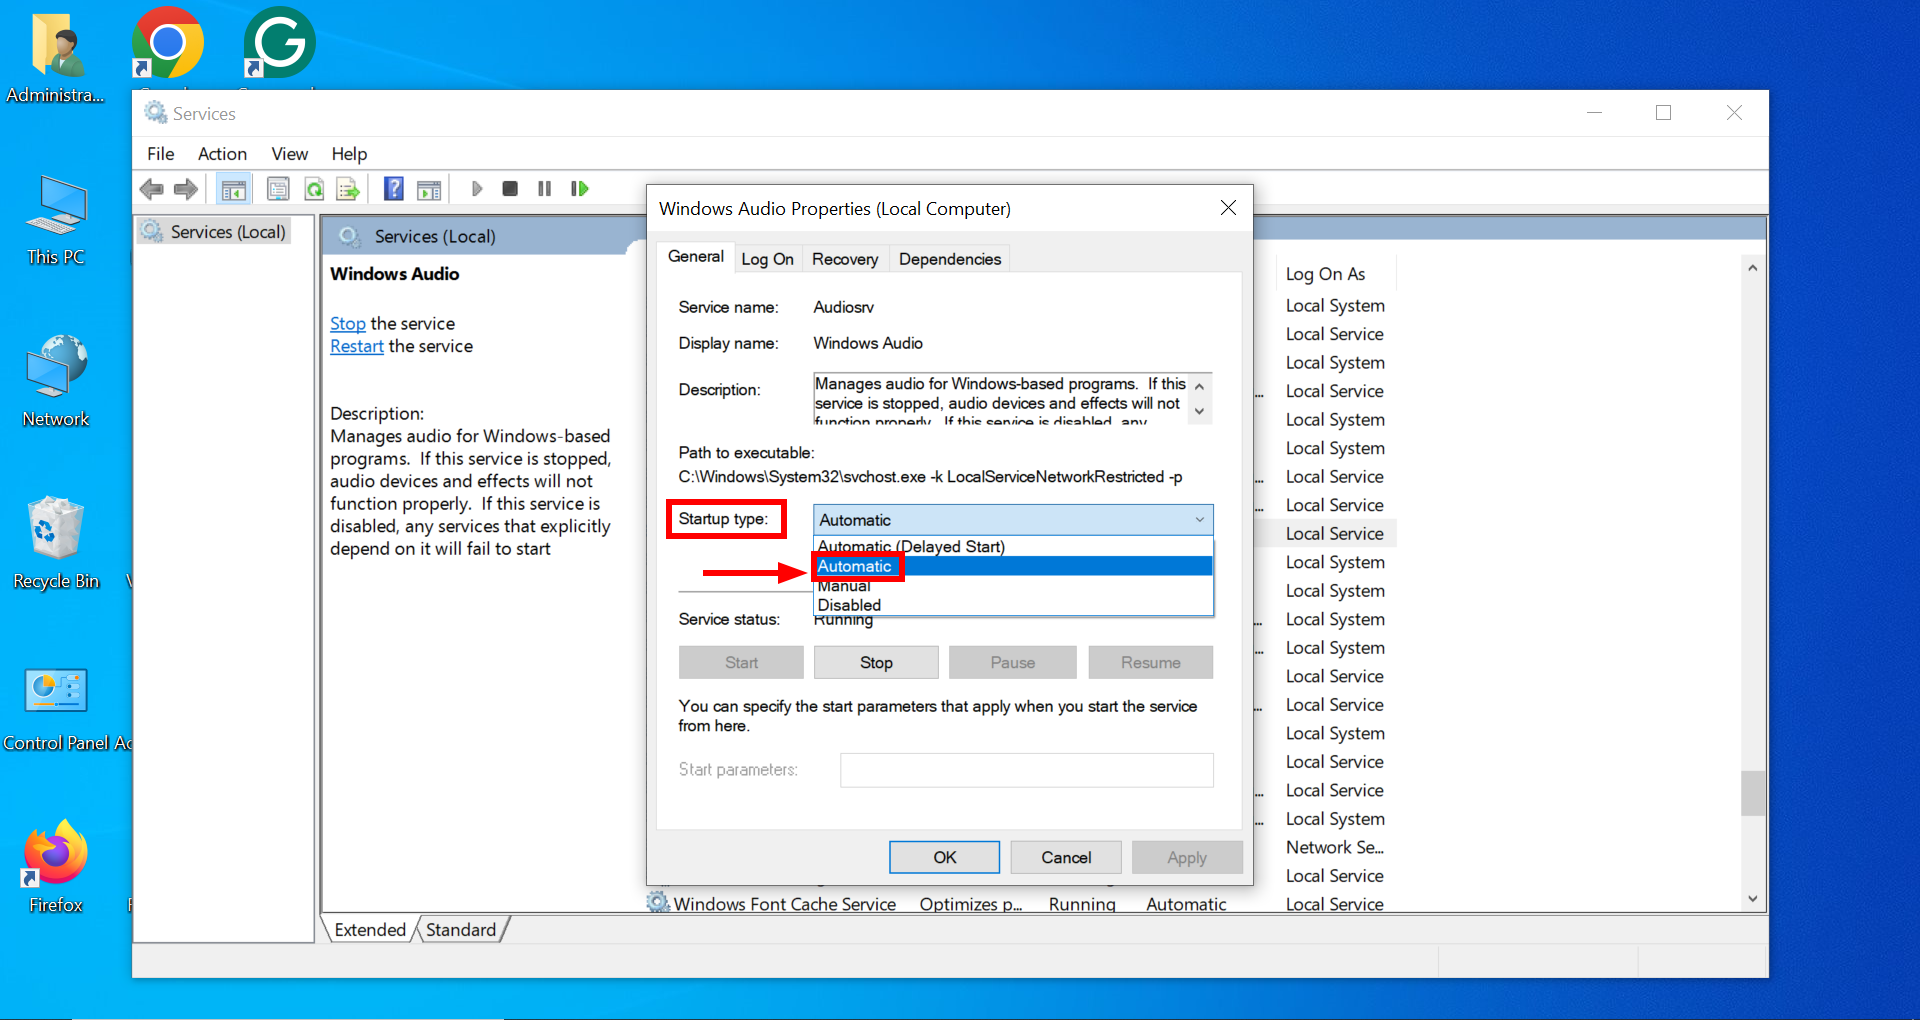Open the blue Help question-mark icon

click(x=394, y=188)
